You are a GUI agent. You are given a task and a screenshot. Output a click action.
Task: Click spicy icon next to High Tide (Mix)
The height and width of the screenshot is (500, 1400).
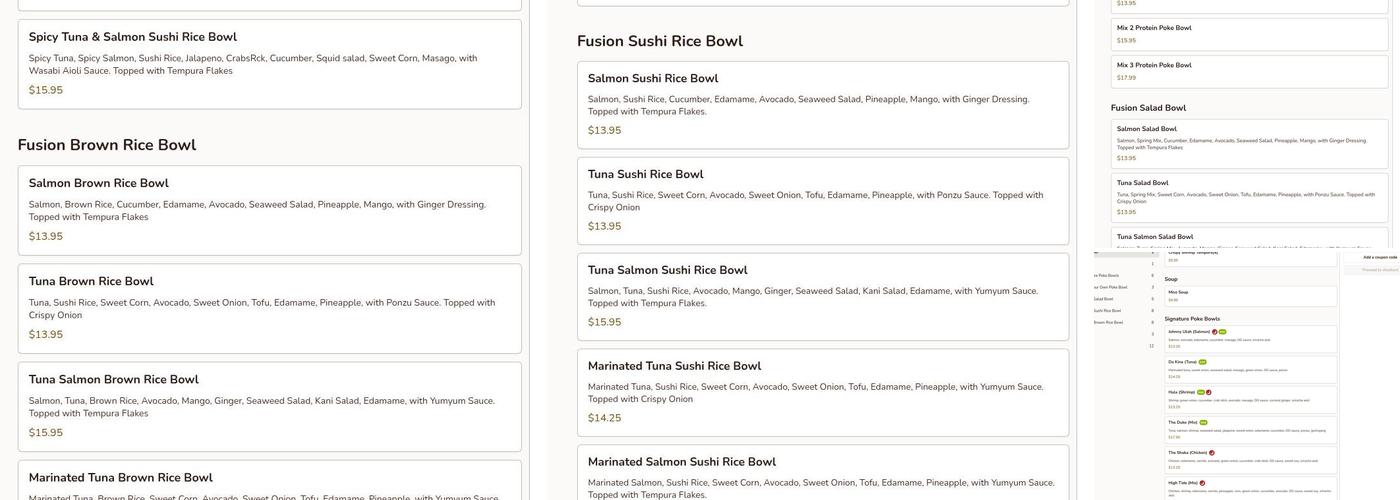pos(1202,483)
